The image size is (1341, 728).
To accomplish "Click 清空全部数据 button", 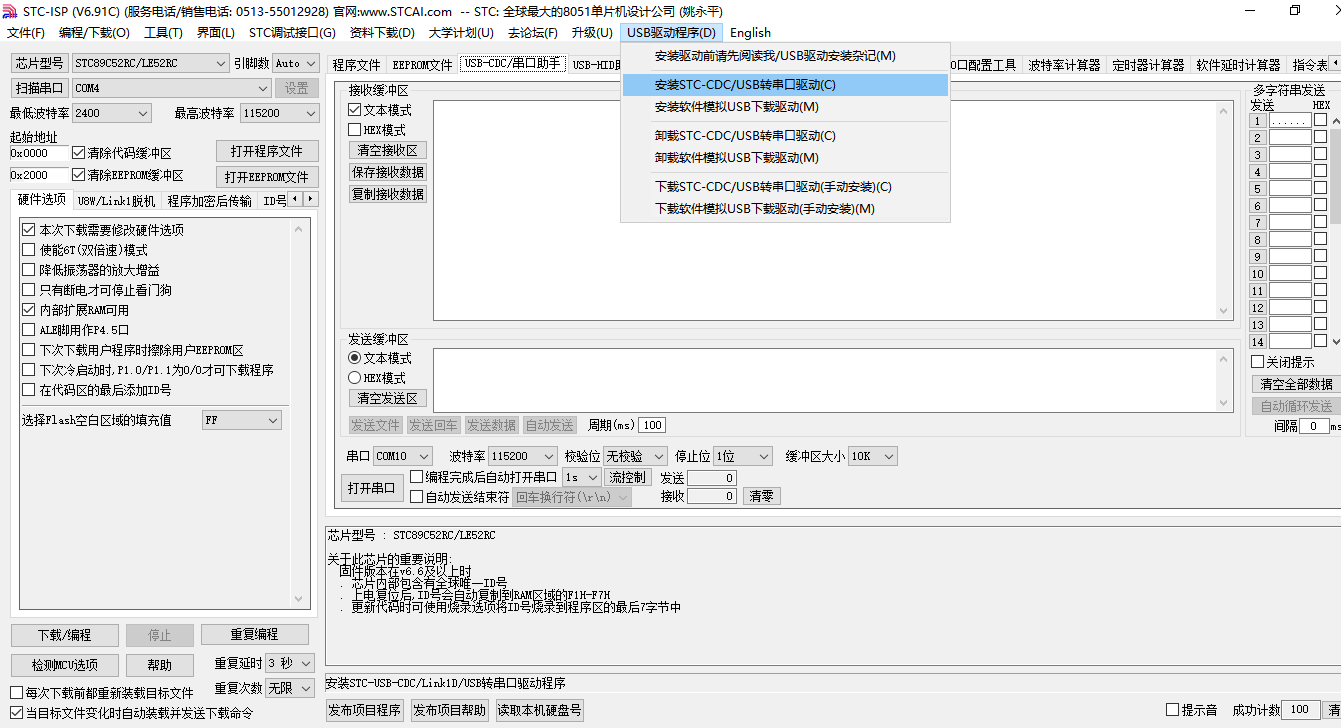I will tap(1296, 384).
